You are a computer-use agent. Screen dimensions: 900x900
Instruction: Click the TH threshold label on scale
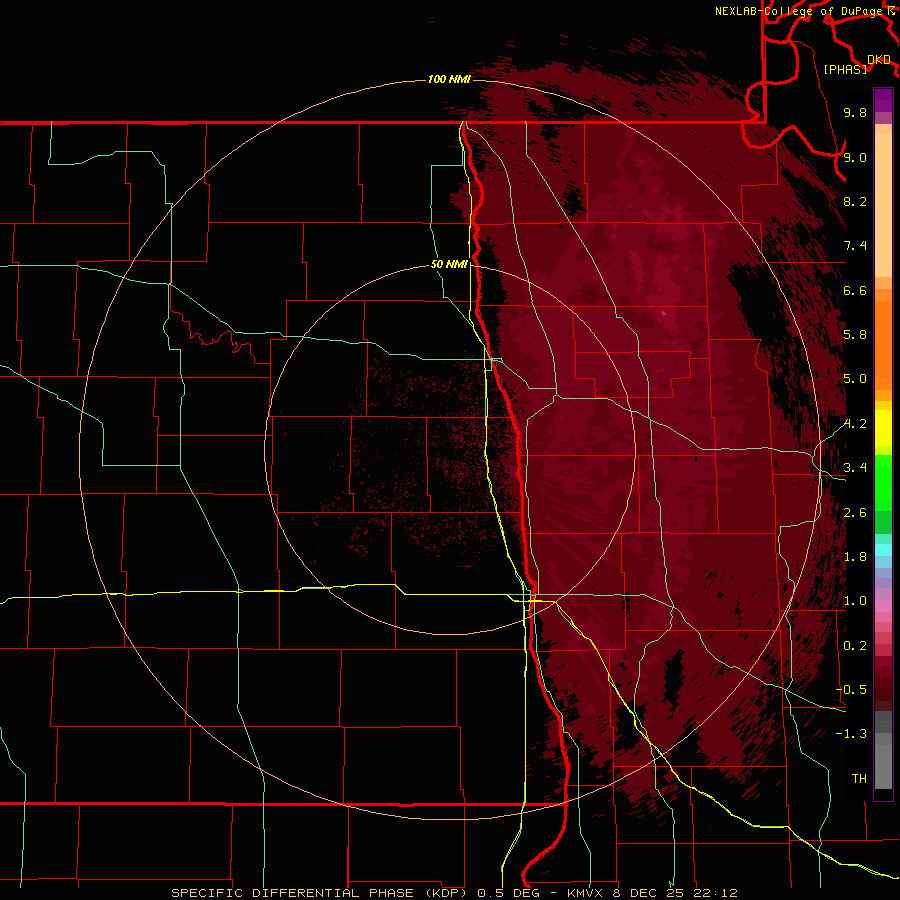click(859, 779)
